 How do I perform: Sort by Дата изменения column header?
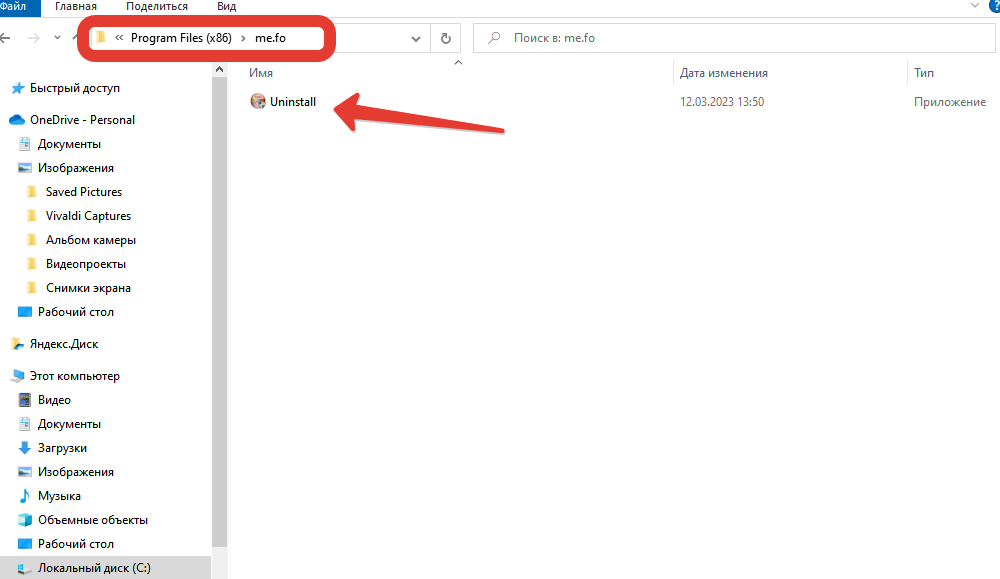[x=724, y=73]
